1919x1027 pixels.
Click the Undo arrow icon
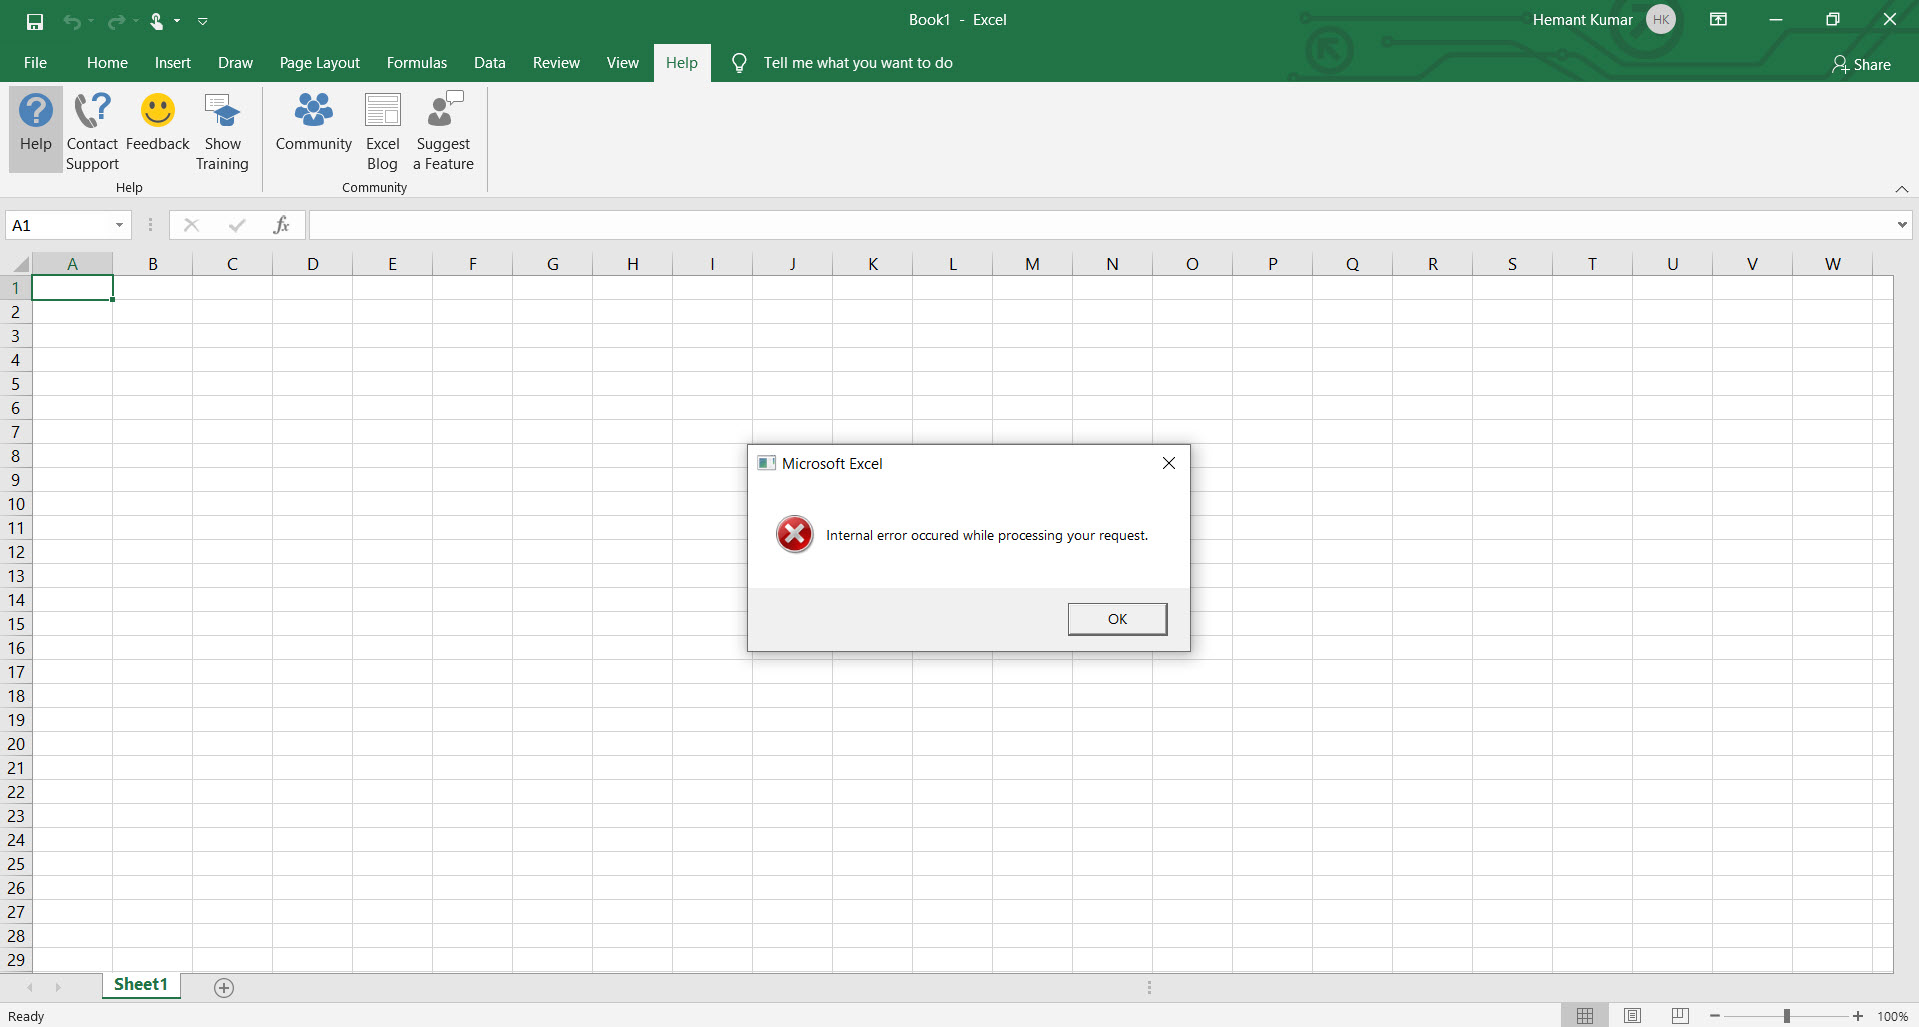click(x=71, y=21)
